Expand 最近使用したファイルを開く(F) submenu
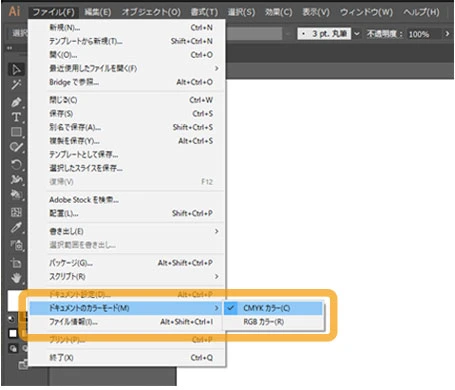The width and height of the screenshot is (455, 390). click(x=127, y=68)
